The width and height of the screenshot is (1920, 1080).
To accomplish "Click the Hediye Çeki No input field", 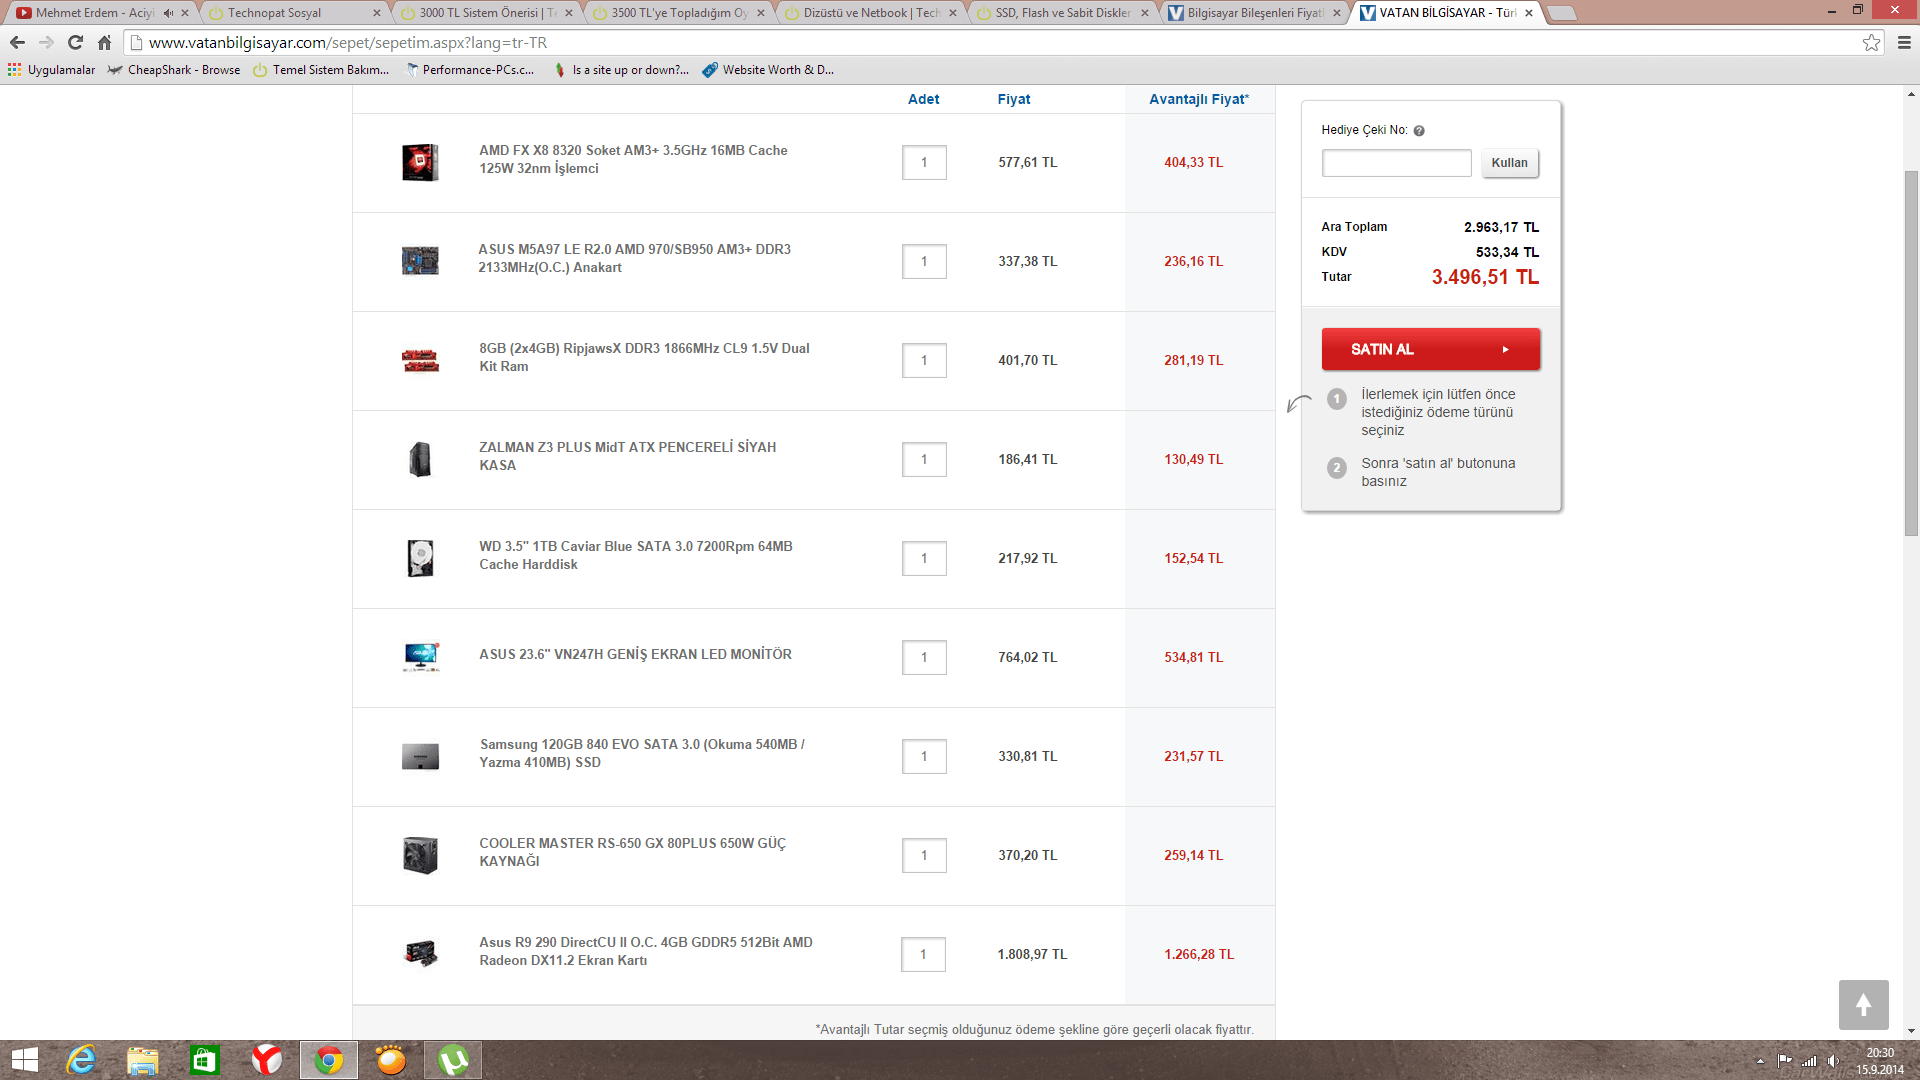I will click(x=1396, y=163).
